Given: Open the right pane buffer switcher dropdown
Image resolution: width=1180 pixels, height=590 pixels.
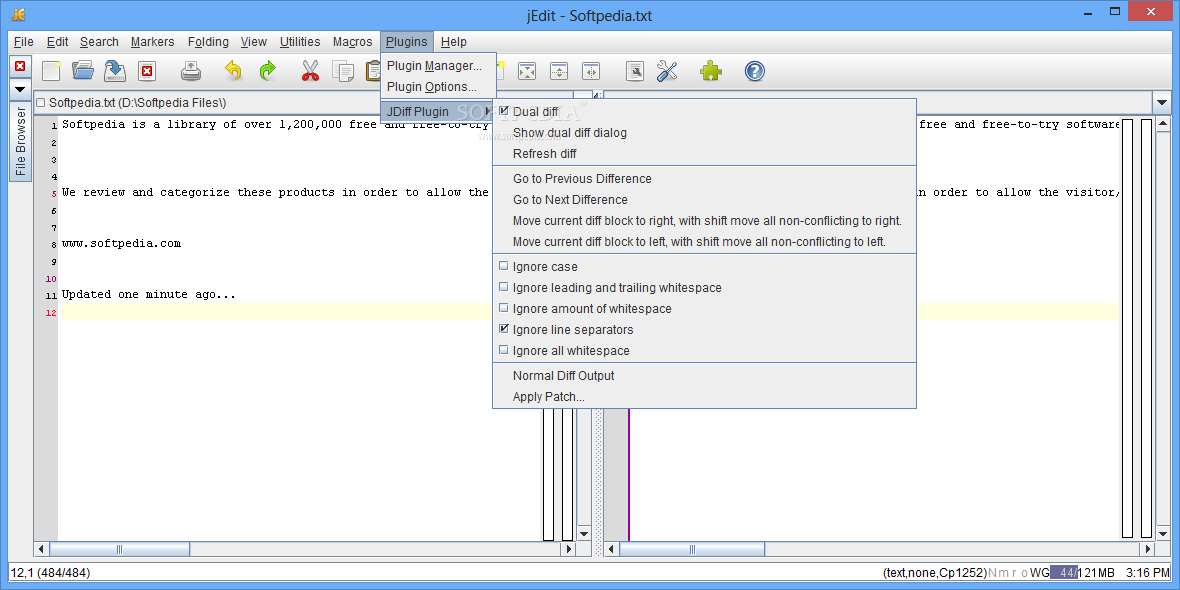Looking at the screenshot, I should coord(1161,102).
